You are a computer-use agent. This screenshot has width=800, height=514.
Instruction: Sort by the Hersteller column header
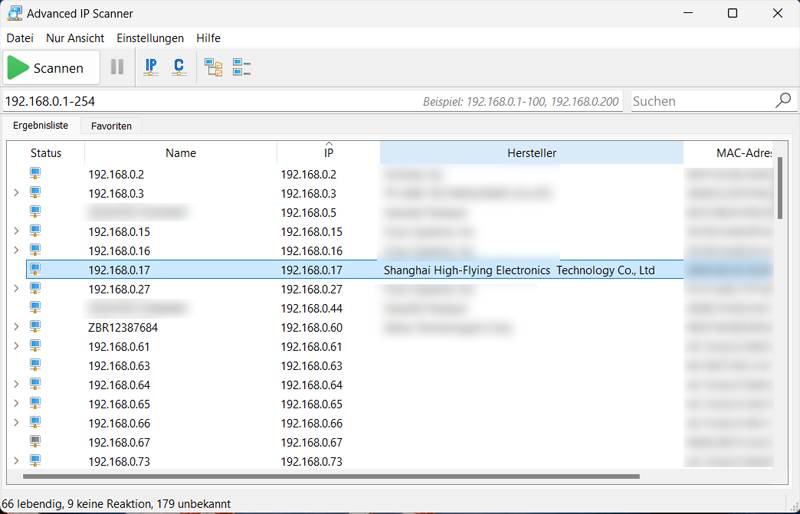coord(532,153)
